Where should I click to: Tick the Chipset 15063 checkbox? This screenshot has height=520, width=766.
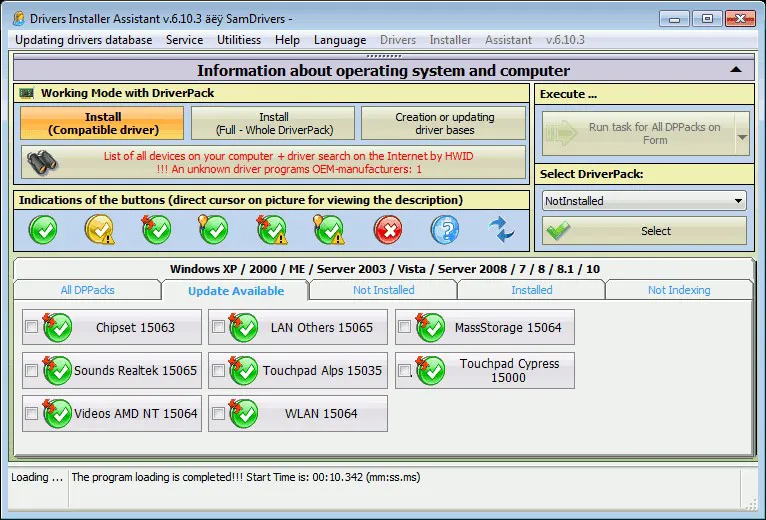(31, 327)
